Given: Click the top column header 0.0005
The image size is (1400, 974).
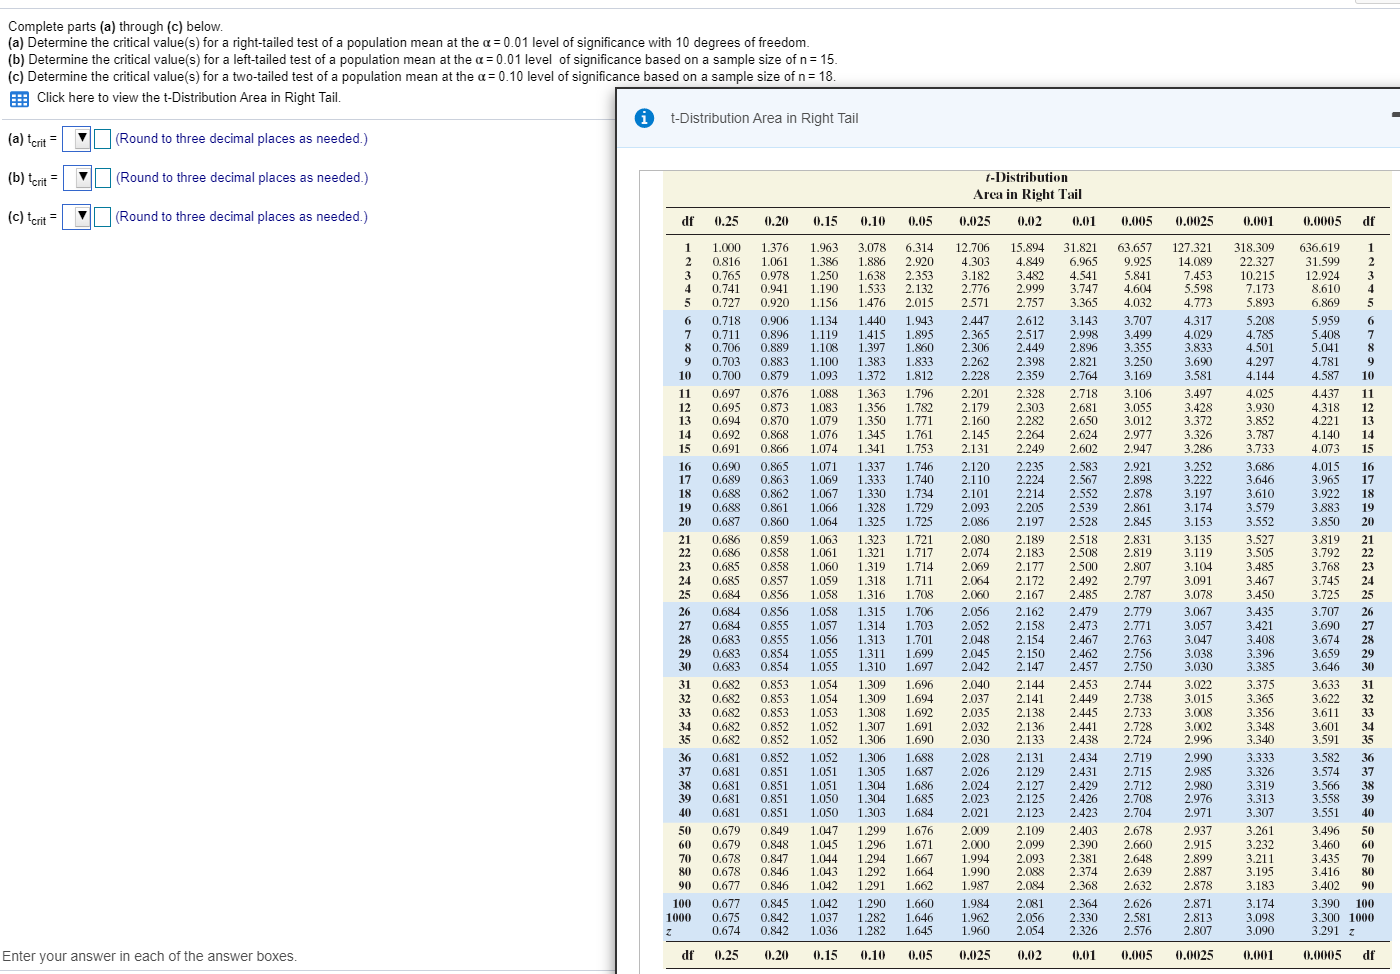Looking at the screenshot, I should tap(1322, 222).
